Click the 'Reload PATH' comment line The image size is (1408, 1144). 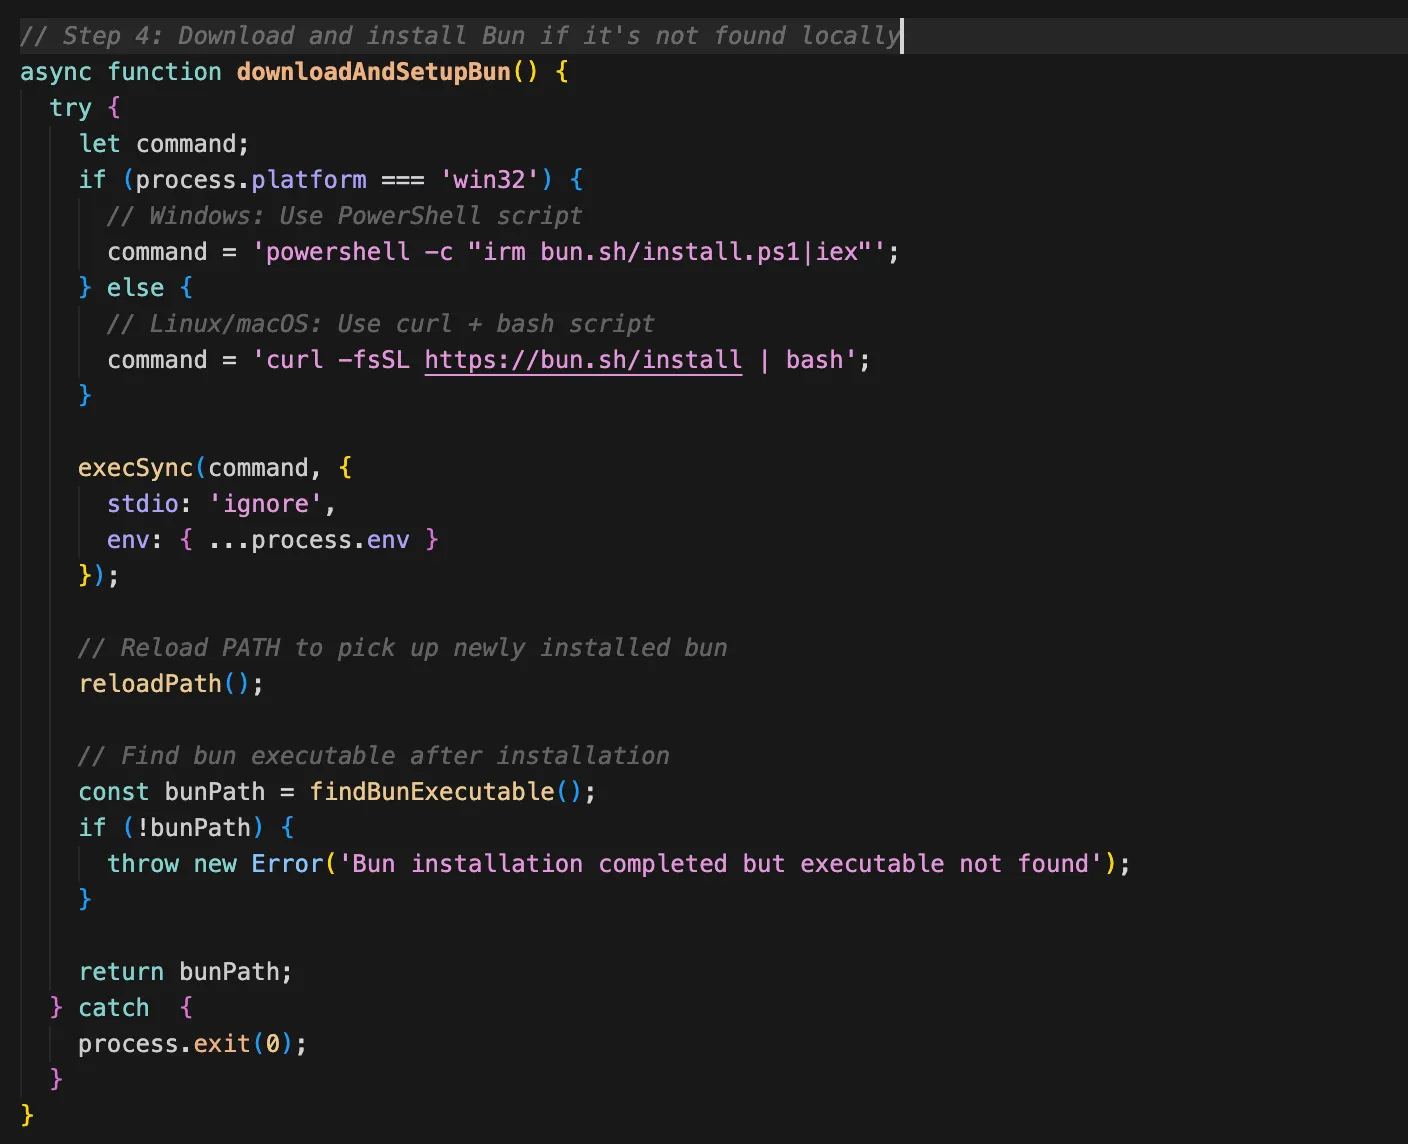pos(403,648)
